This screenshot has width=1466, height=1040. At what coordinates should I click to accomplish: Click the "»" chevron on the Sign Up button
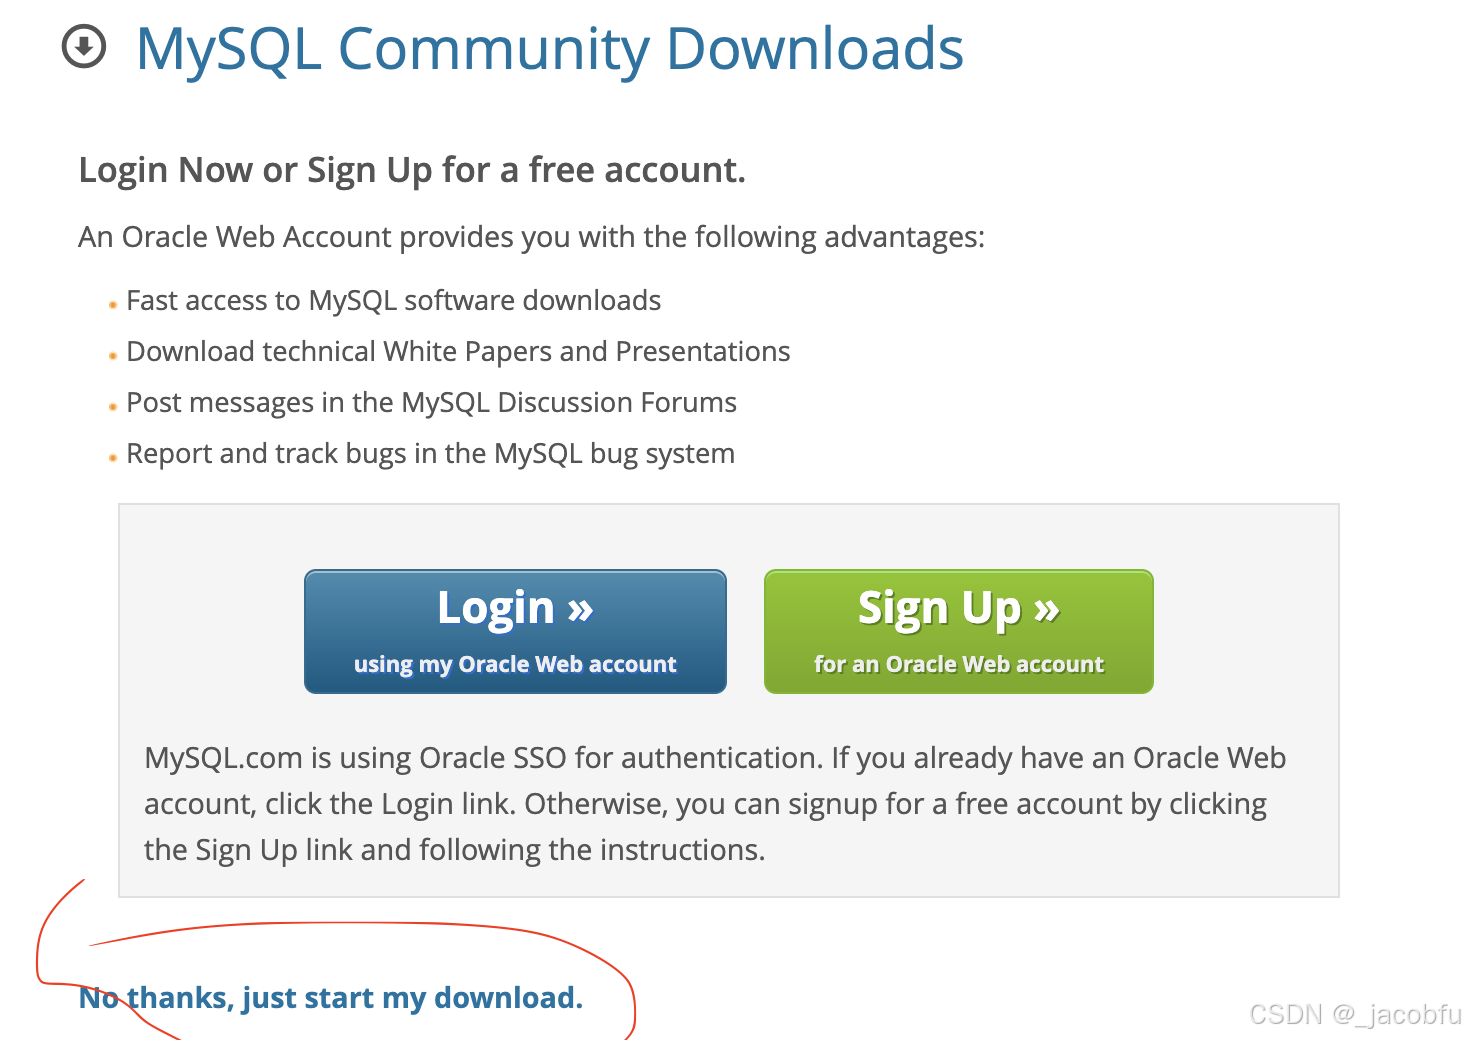click(1046, 608)
